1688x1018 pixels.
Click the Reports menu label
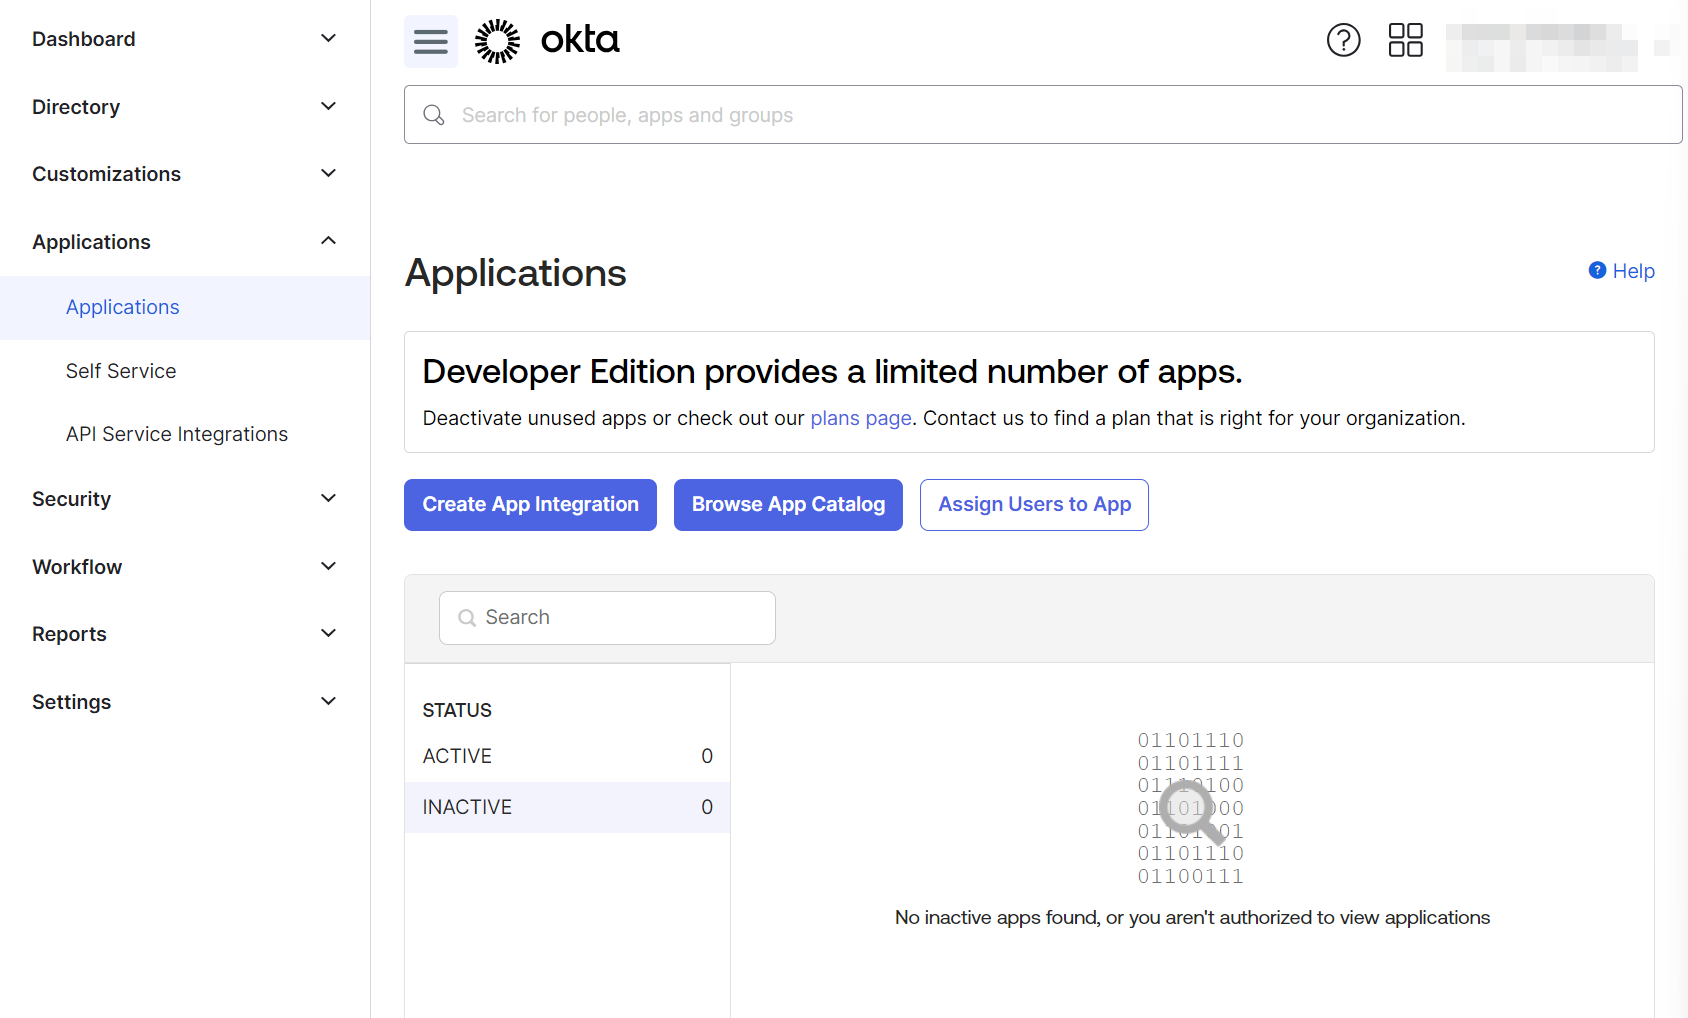(69, 634)
